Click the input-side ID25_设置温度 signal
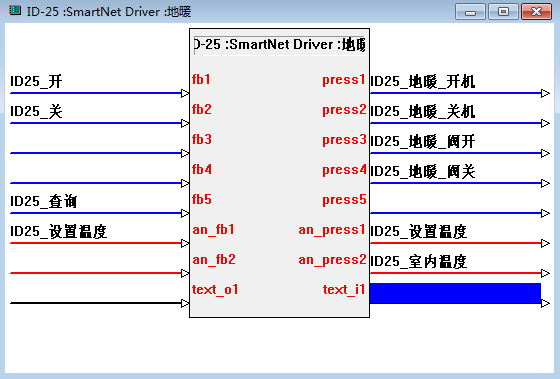This screenshot has height=379, width=560. pyautogui.click(x=59, y=231)
